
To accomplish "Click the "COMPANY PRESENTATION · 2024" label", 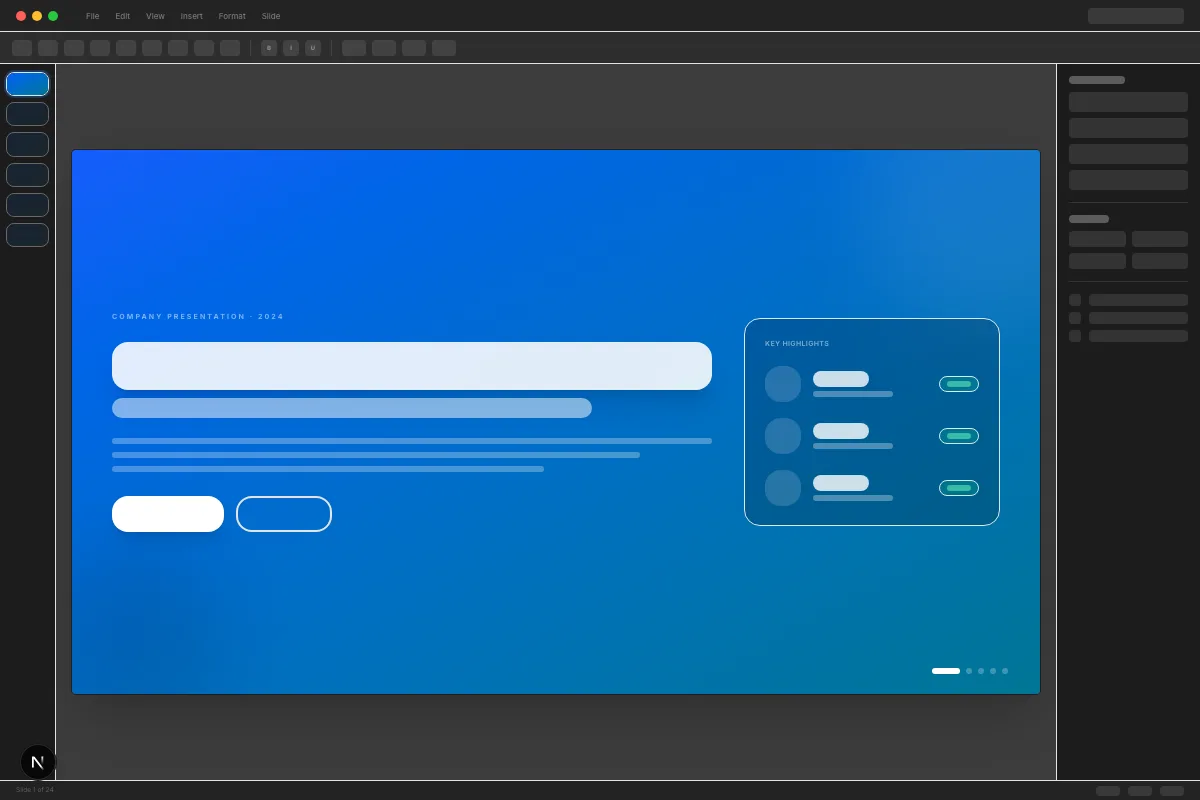I will [x=198, y=316].
